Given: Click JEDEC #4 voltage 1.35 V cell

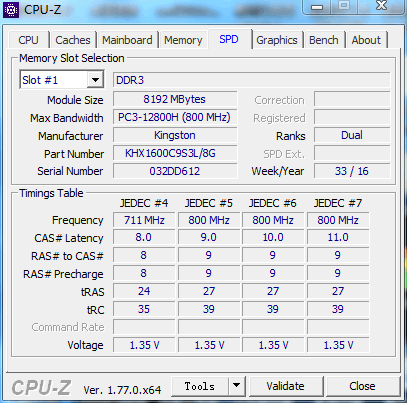Looking at the screenshot, I should click(144, 345).
